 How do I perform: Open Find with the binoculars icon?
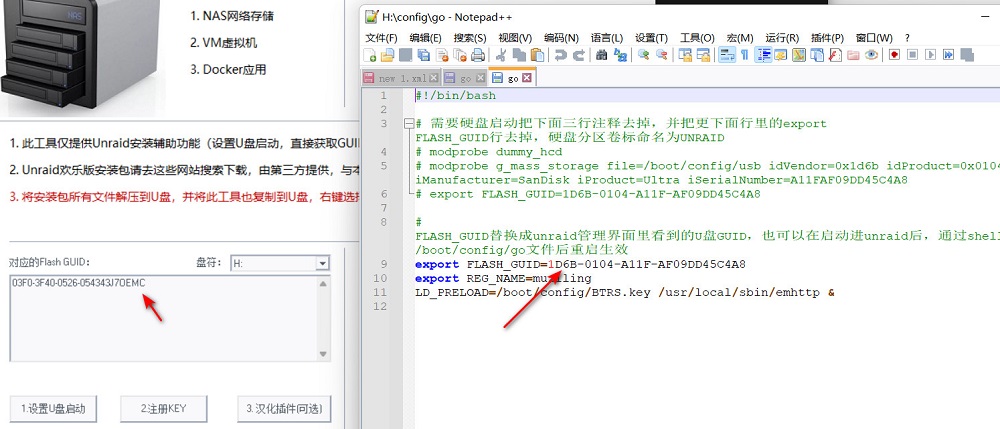[x=601, y=55]
